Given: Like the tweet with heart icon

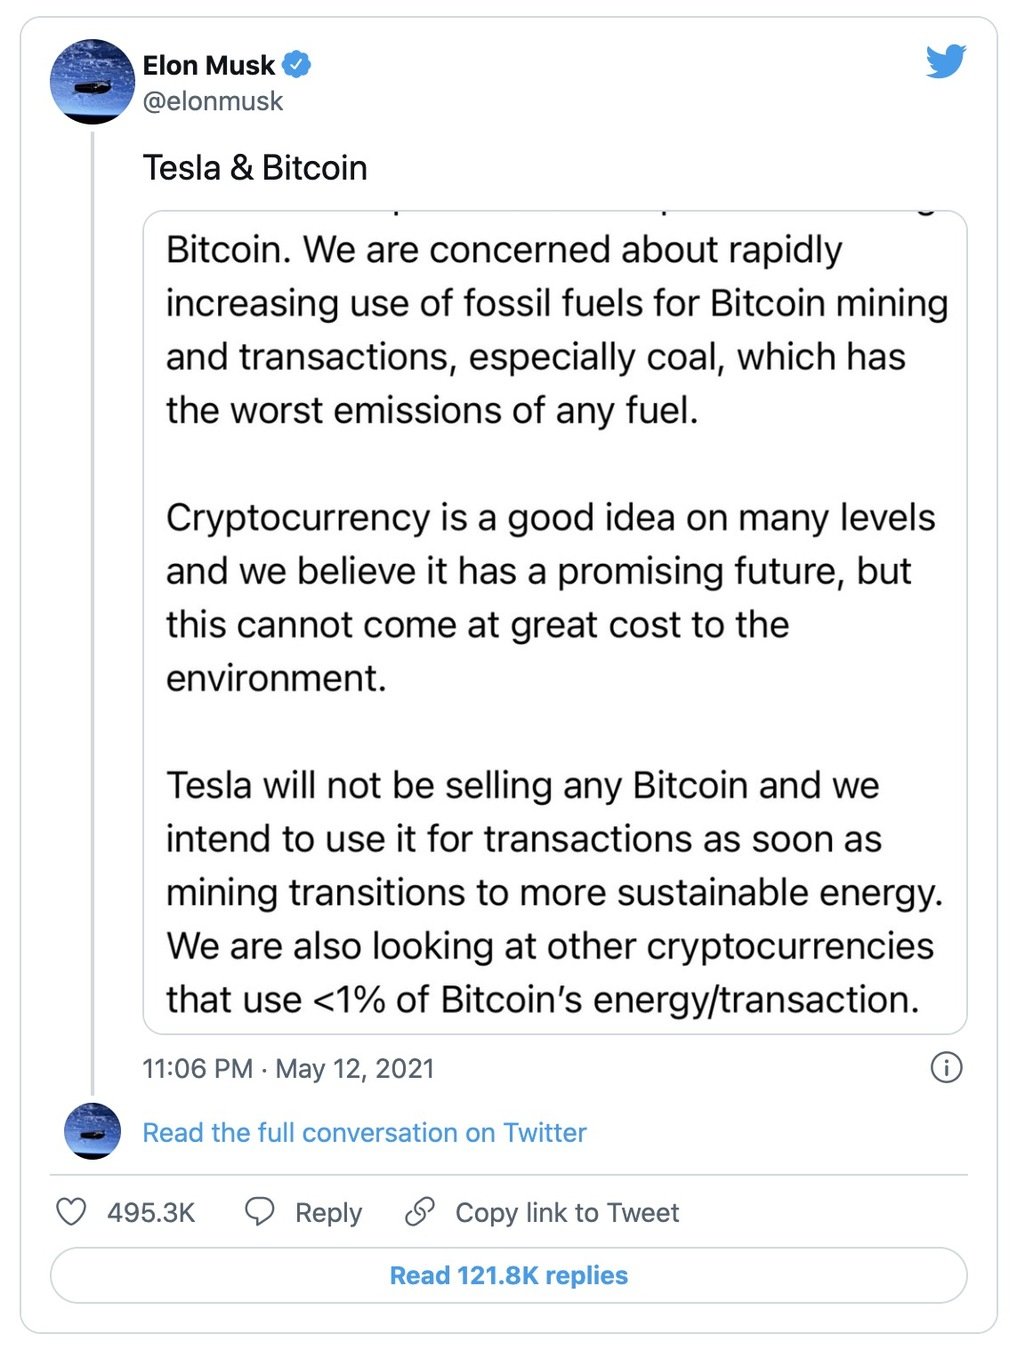Looking at the screenshot, I should (x=71, y=1212).
